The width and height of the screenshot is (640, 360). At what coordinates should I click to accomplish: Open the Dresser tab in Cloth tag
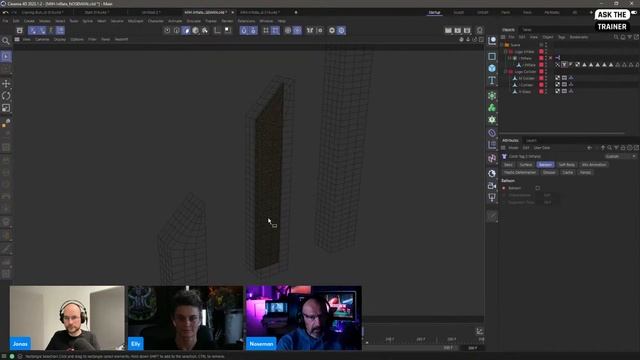549,172
